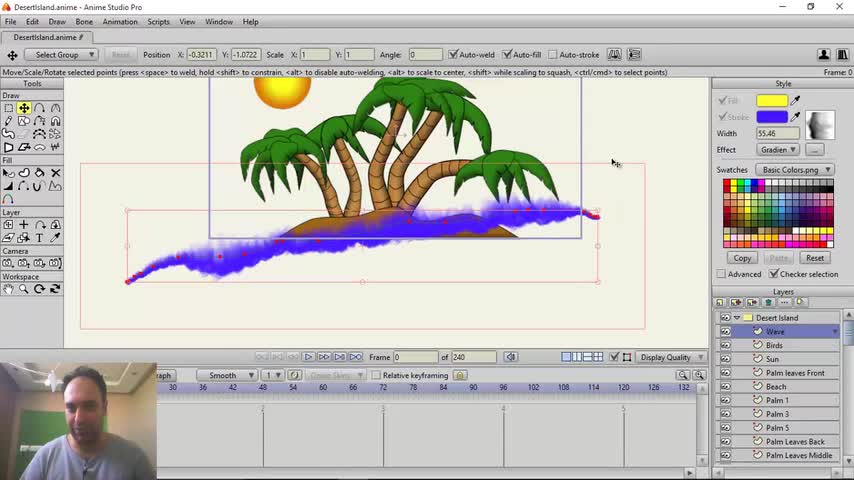The image size is (854, 480).
Task: Open the interval dropdown showing 1
Action: click(x=272, y=375)
